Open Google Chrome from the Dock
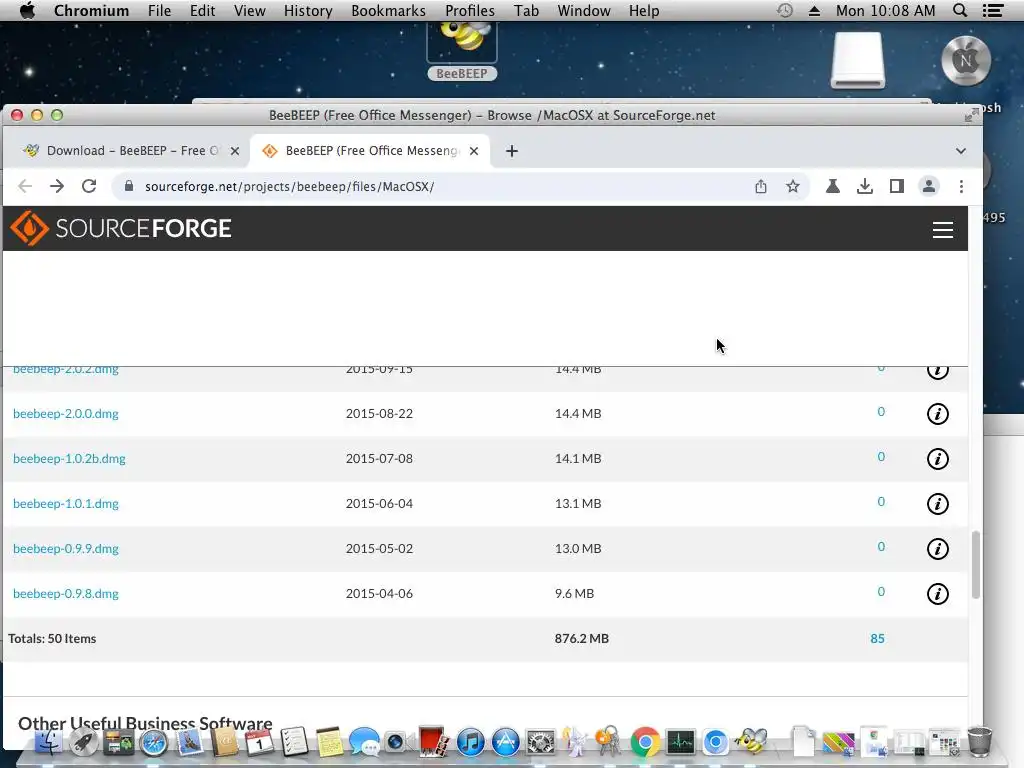This screenshot has height=768, width=1024. pos(645,742)
